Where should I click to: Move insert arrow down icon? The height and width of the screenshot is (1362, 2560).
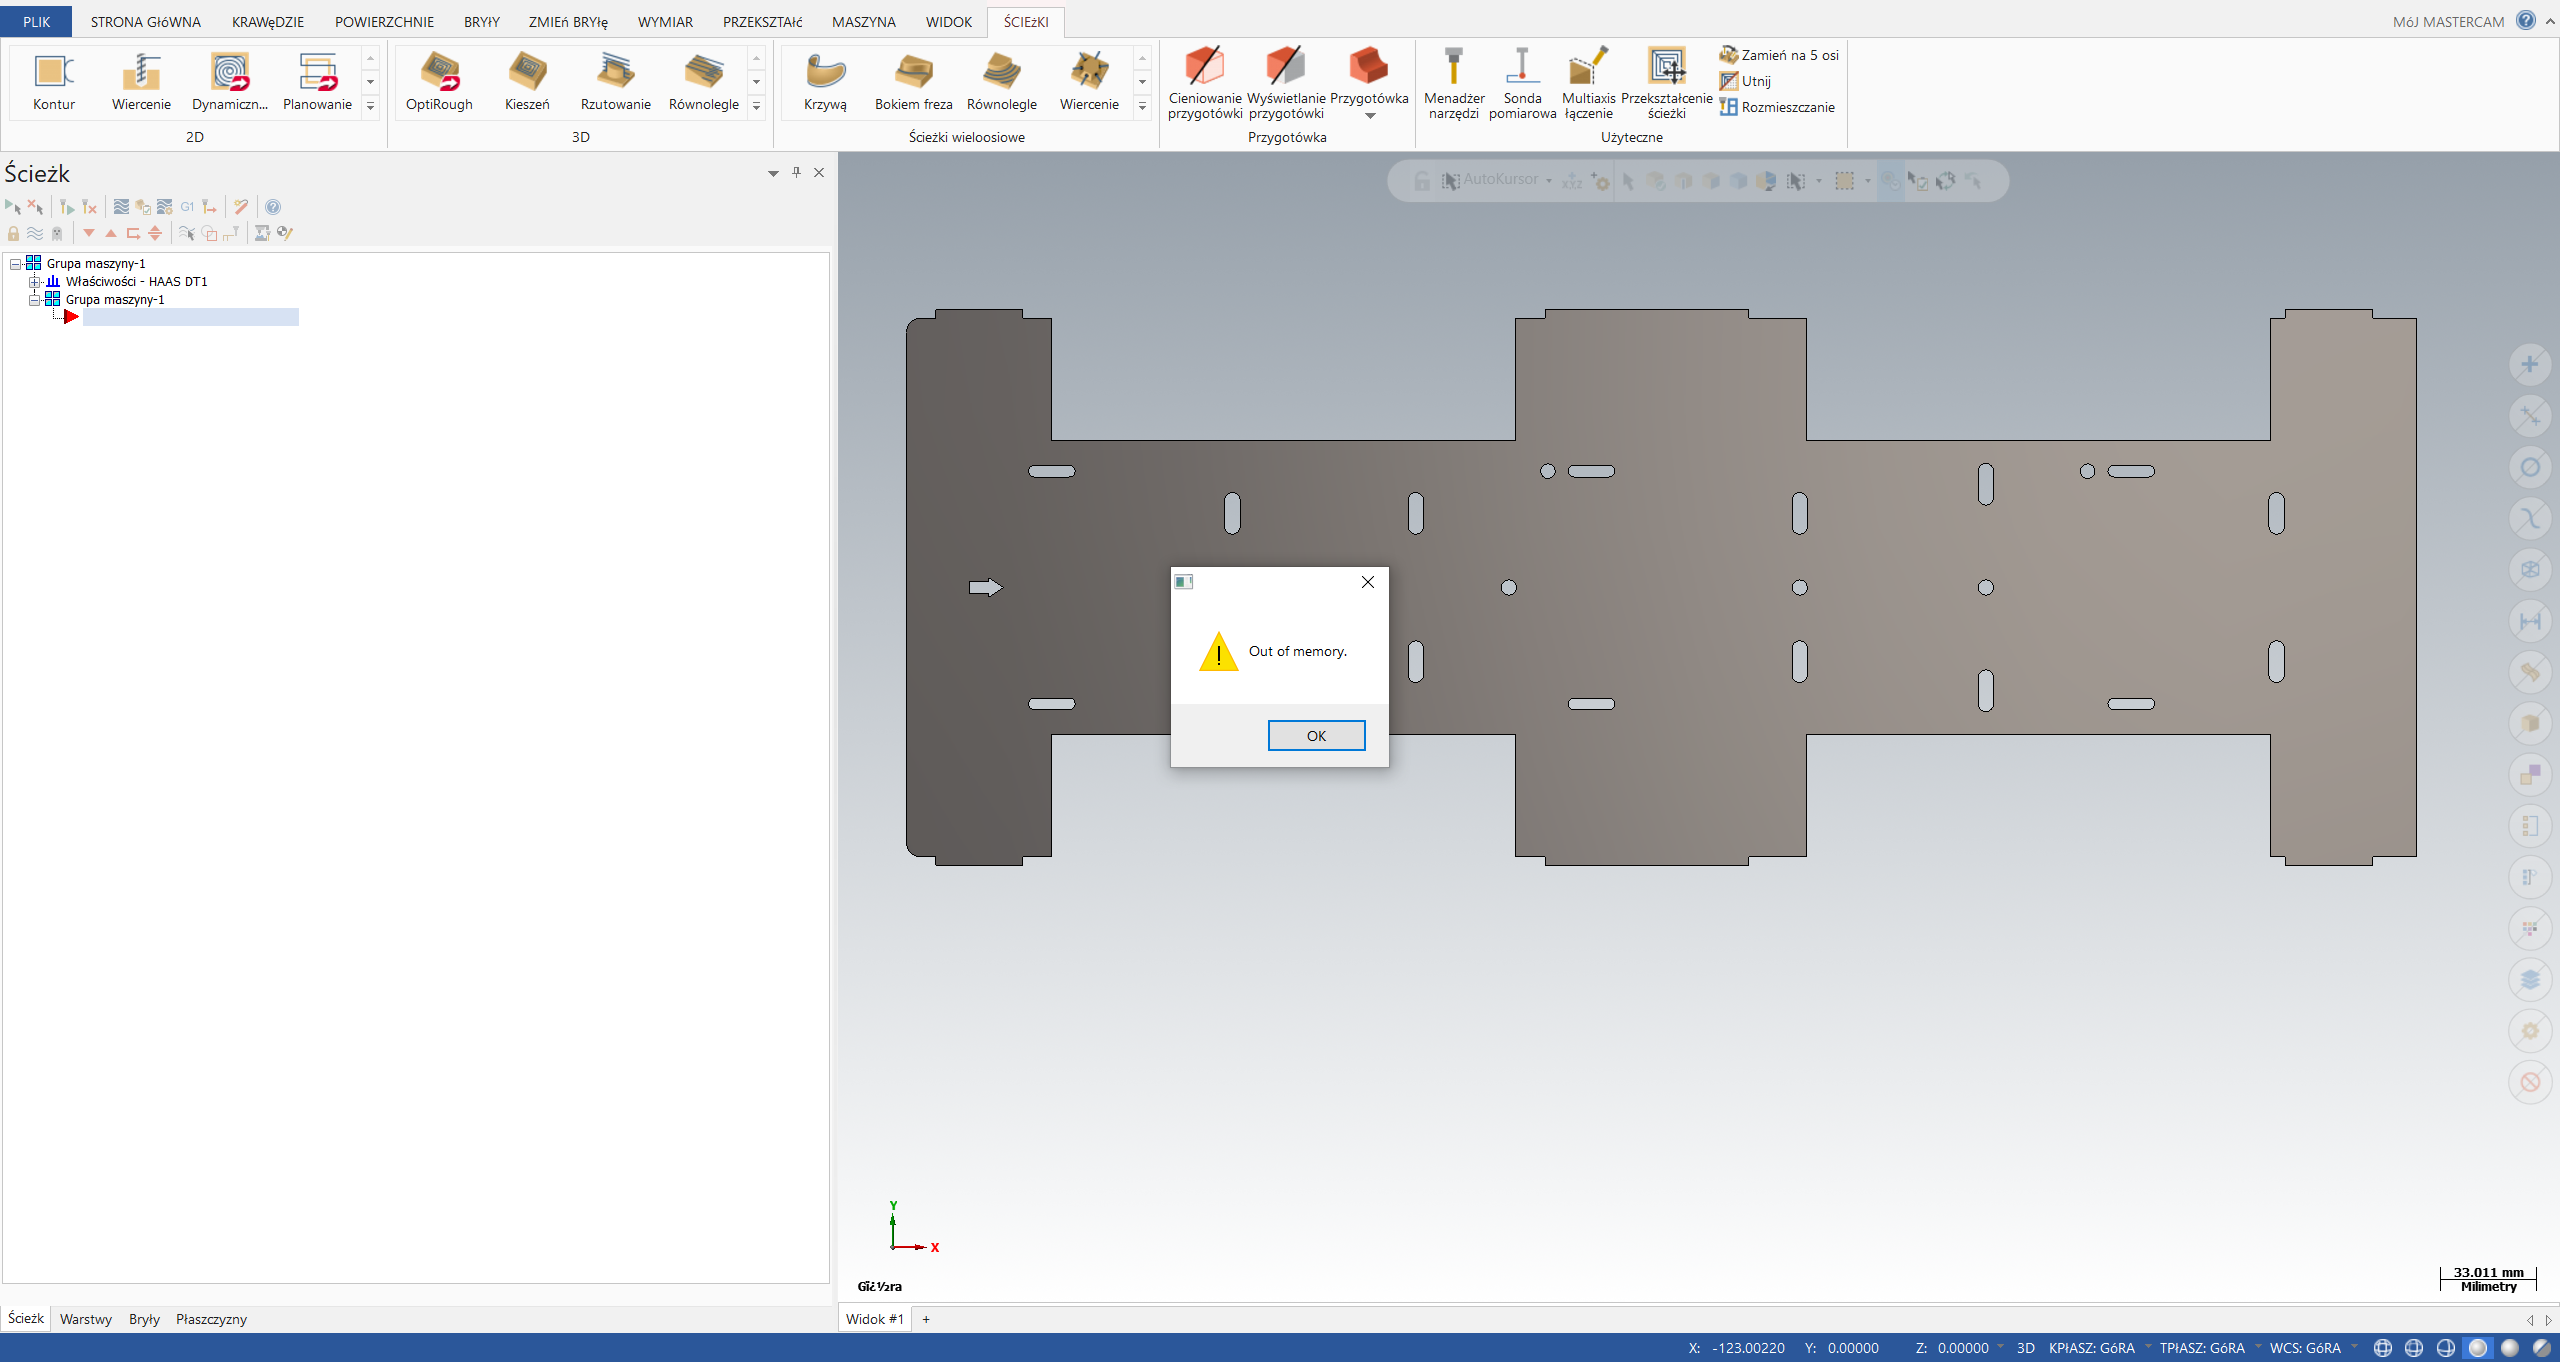click(89, 233)
